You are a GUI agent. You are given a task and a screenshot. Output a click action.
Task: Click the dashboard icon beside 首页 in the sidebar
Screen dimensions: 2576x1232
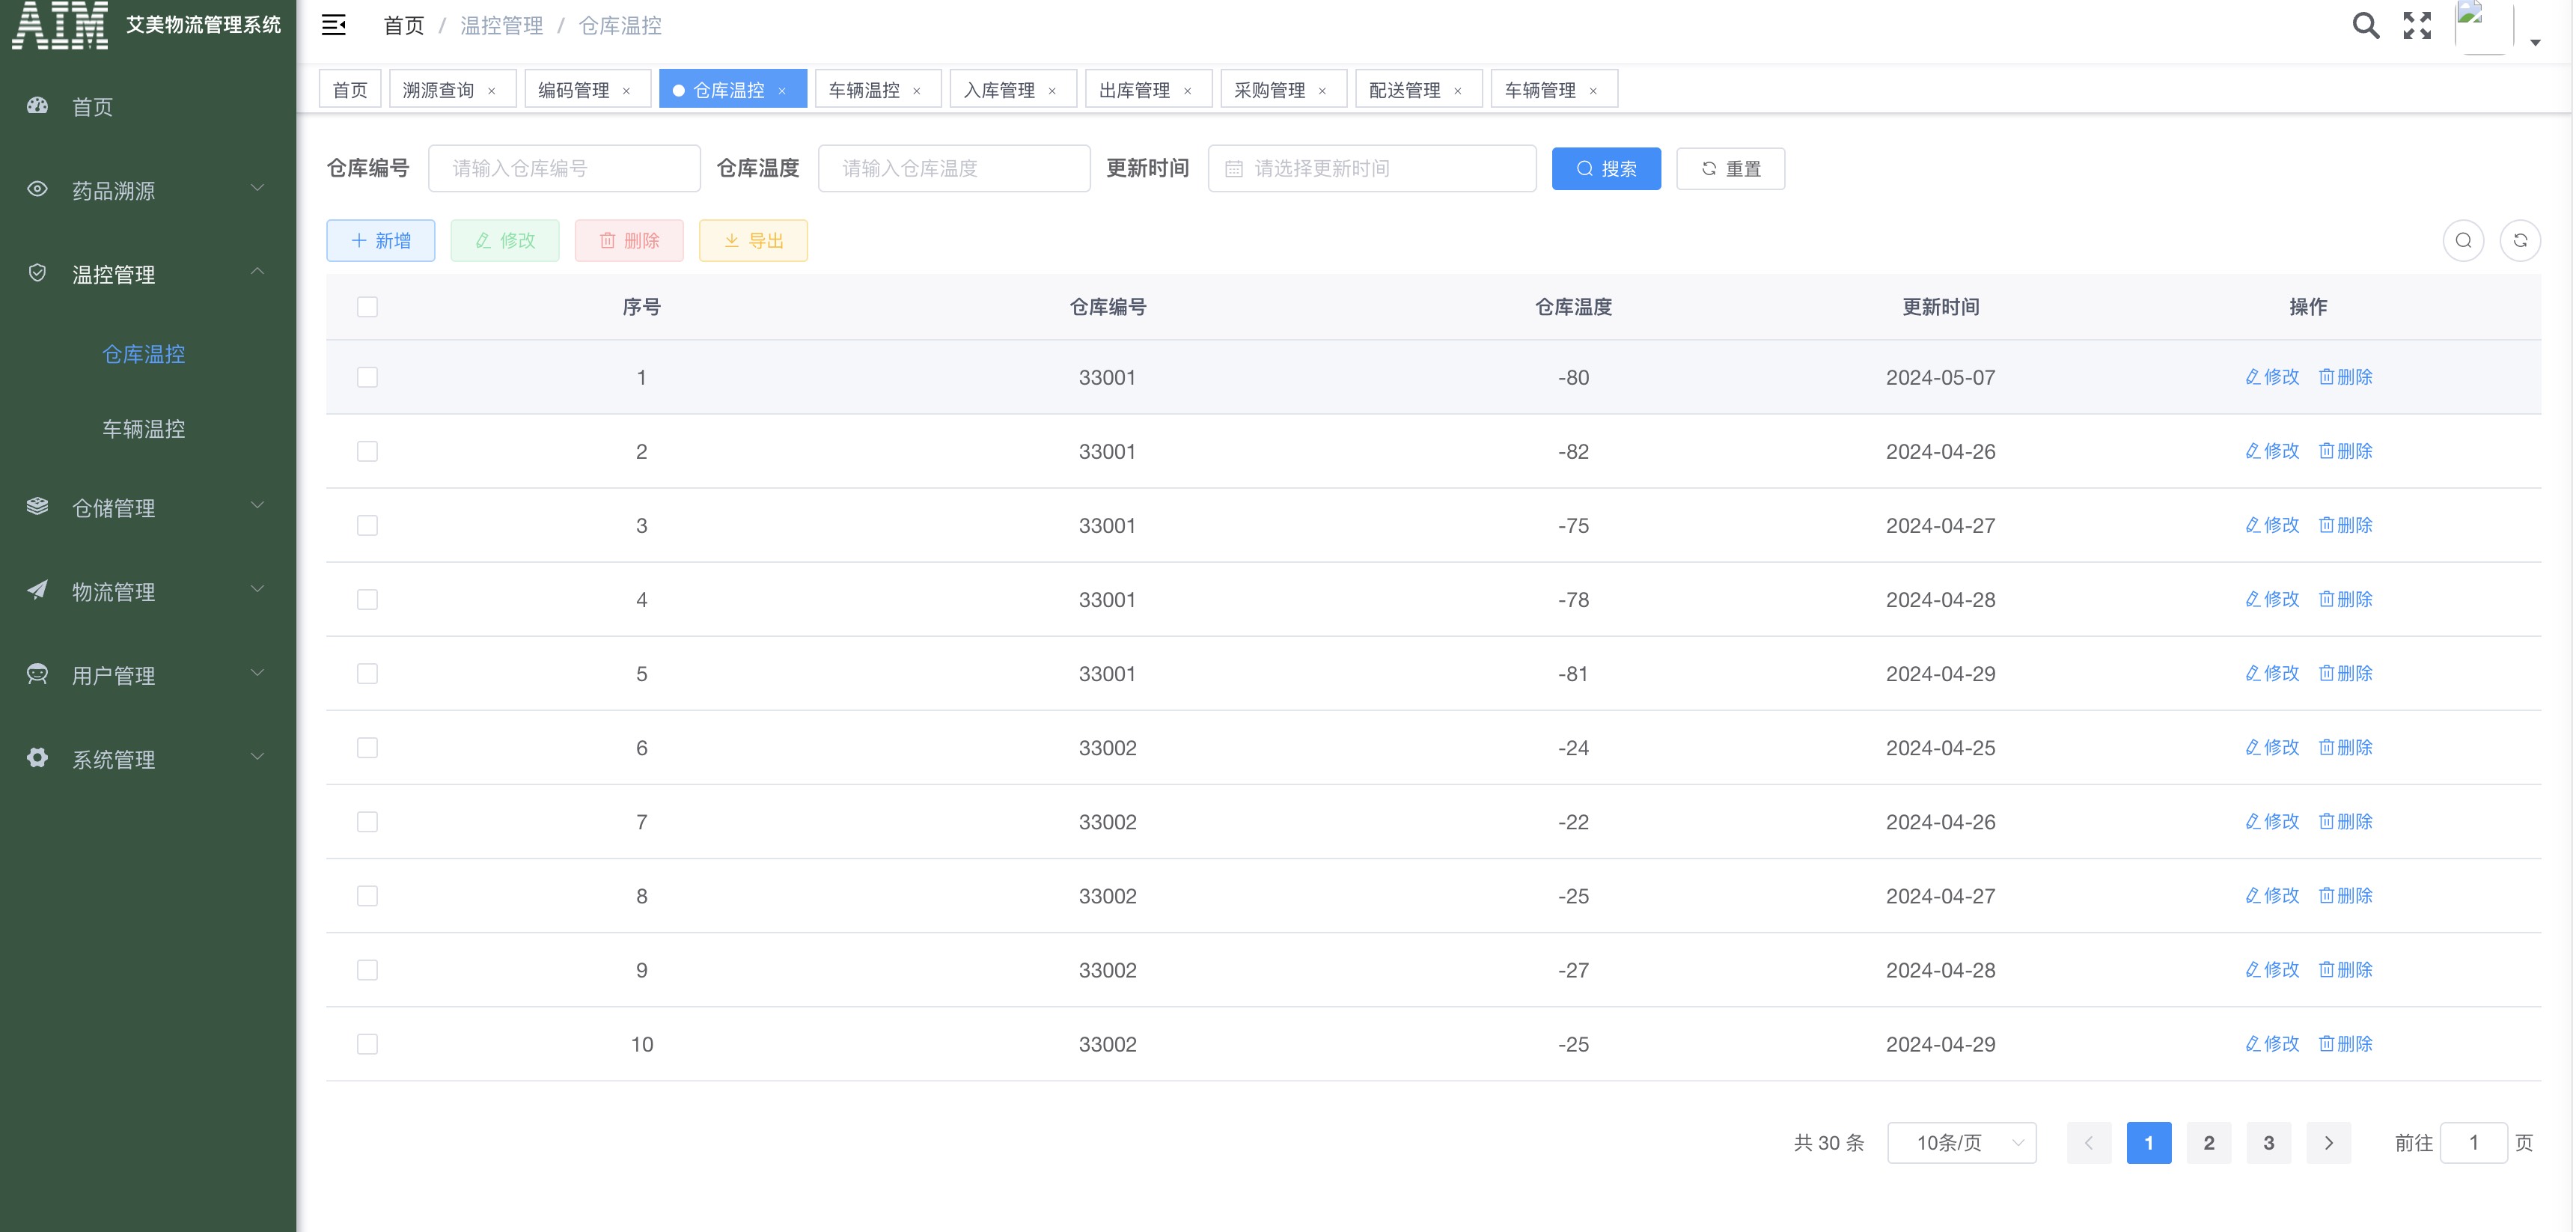tap(37, 106)
